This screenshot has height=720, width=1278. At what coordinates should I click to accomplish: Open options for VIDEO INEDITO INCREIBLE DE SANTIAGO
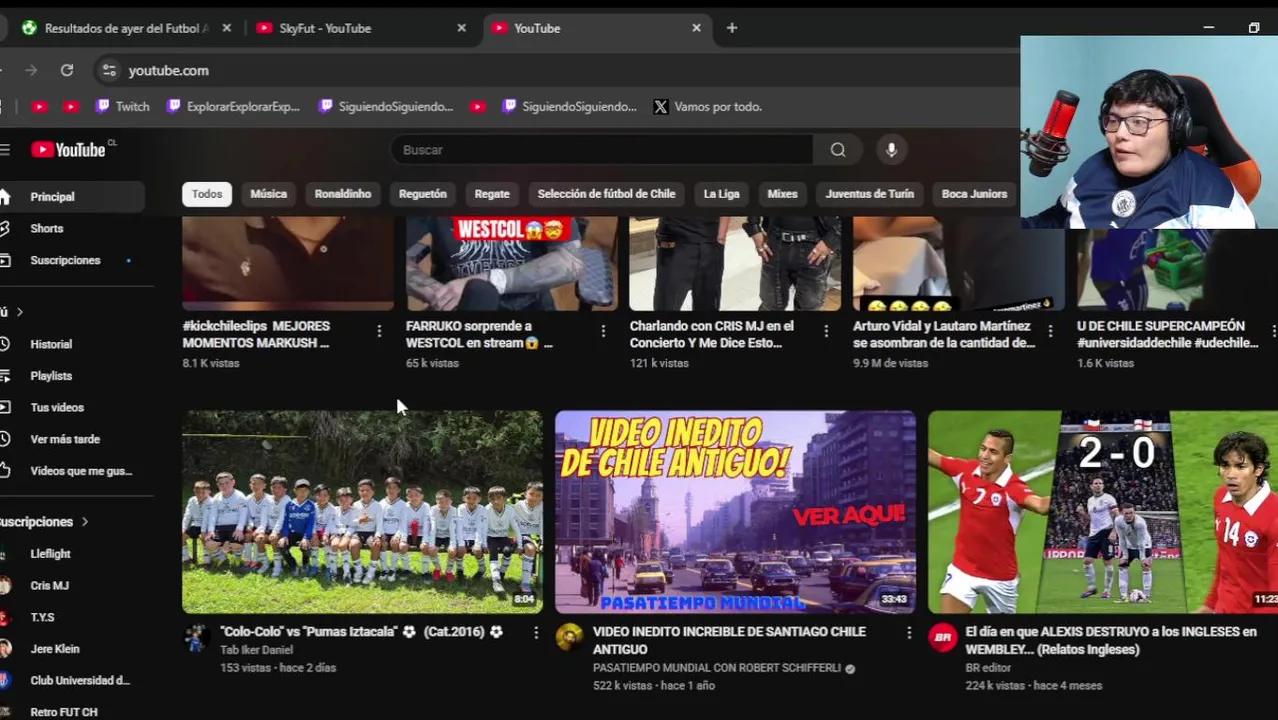[909, 632]
